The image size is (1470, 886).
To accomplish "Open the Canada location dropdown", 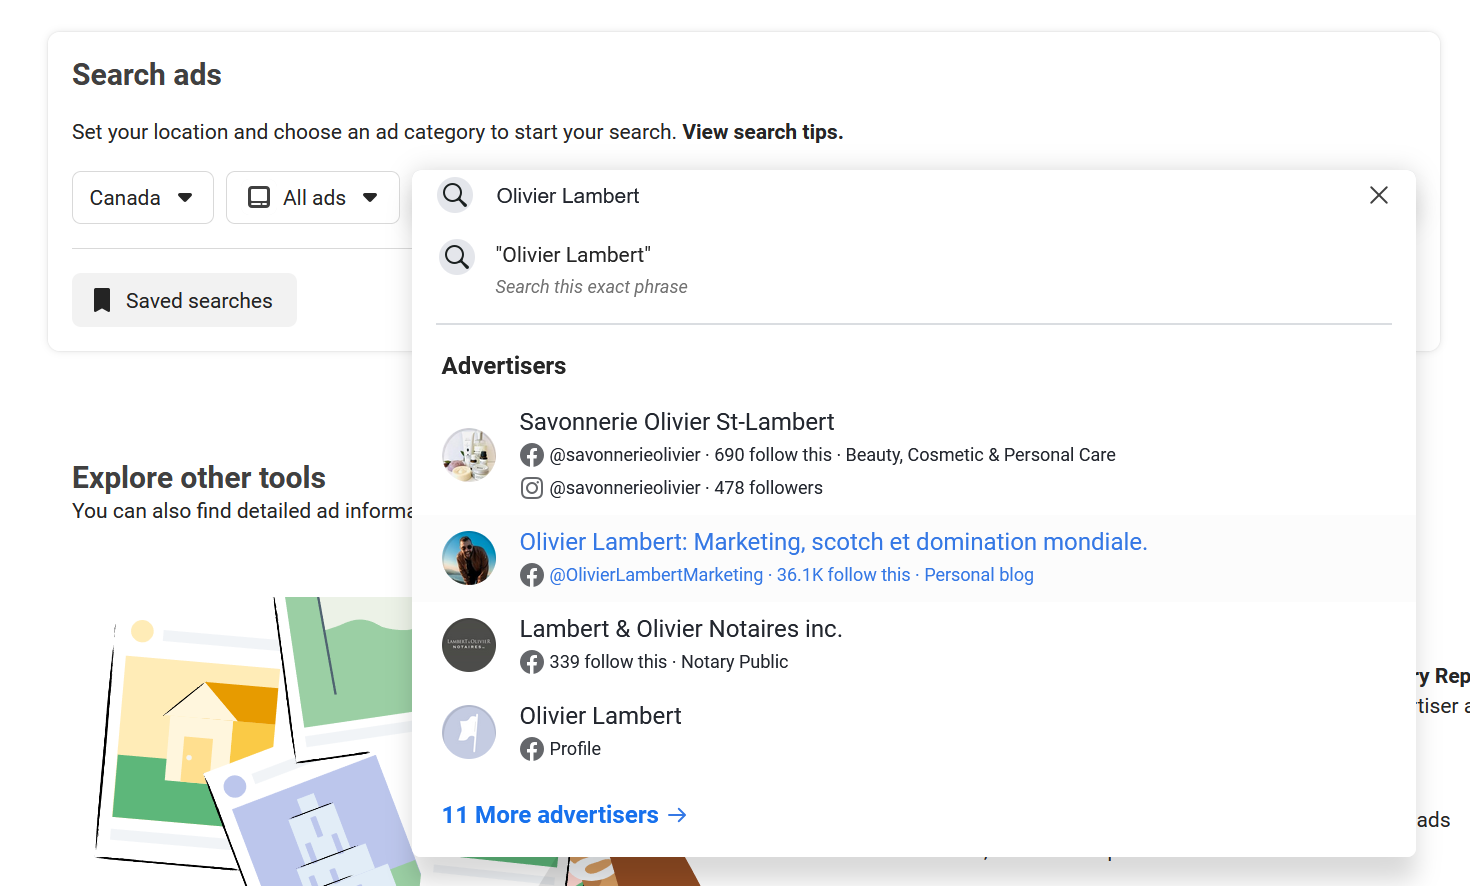I will click(142, 198).
